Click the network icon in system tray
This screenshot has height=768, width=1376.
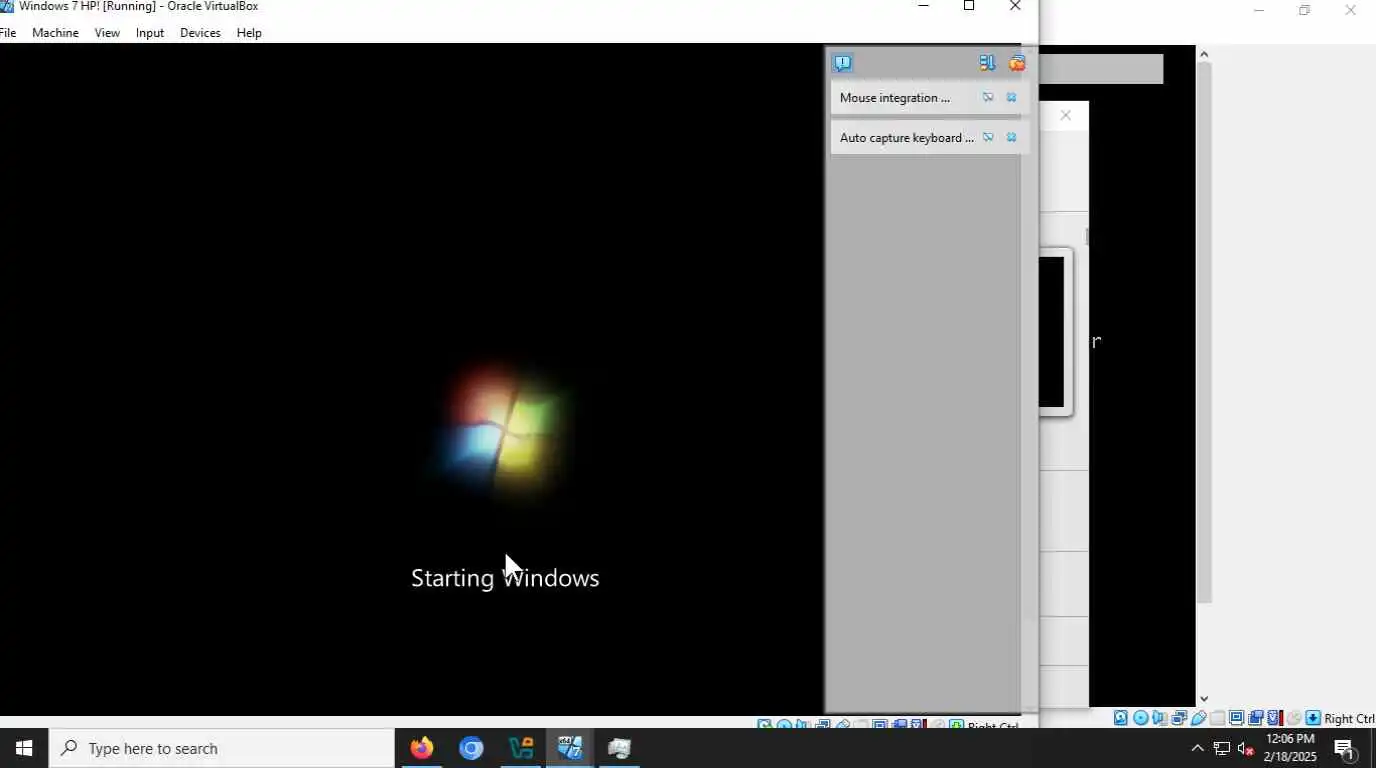1222,748
